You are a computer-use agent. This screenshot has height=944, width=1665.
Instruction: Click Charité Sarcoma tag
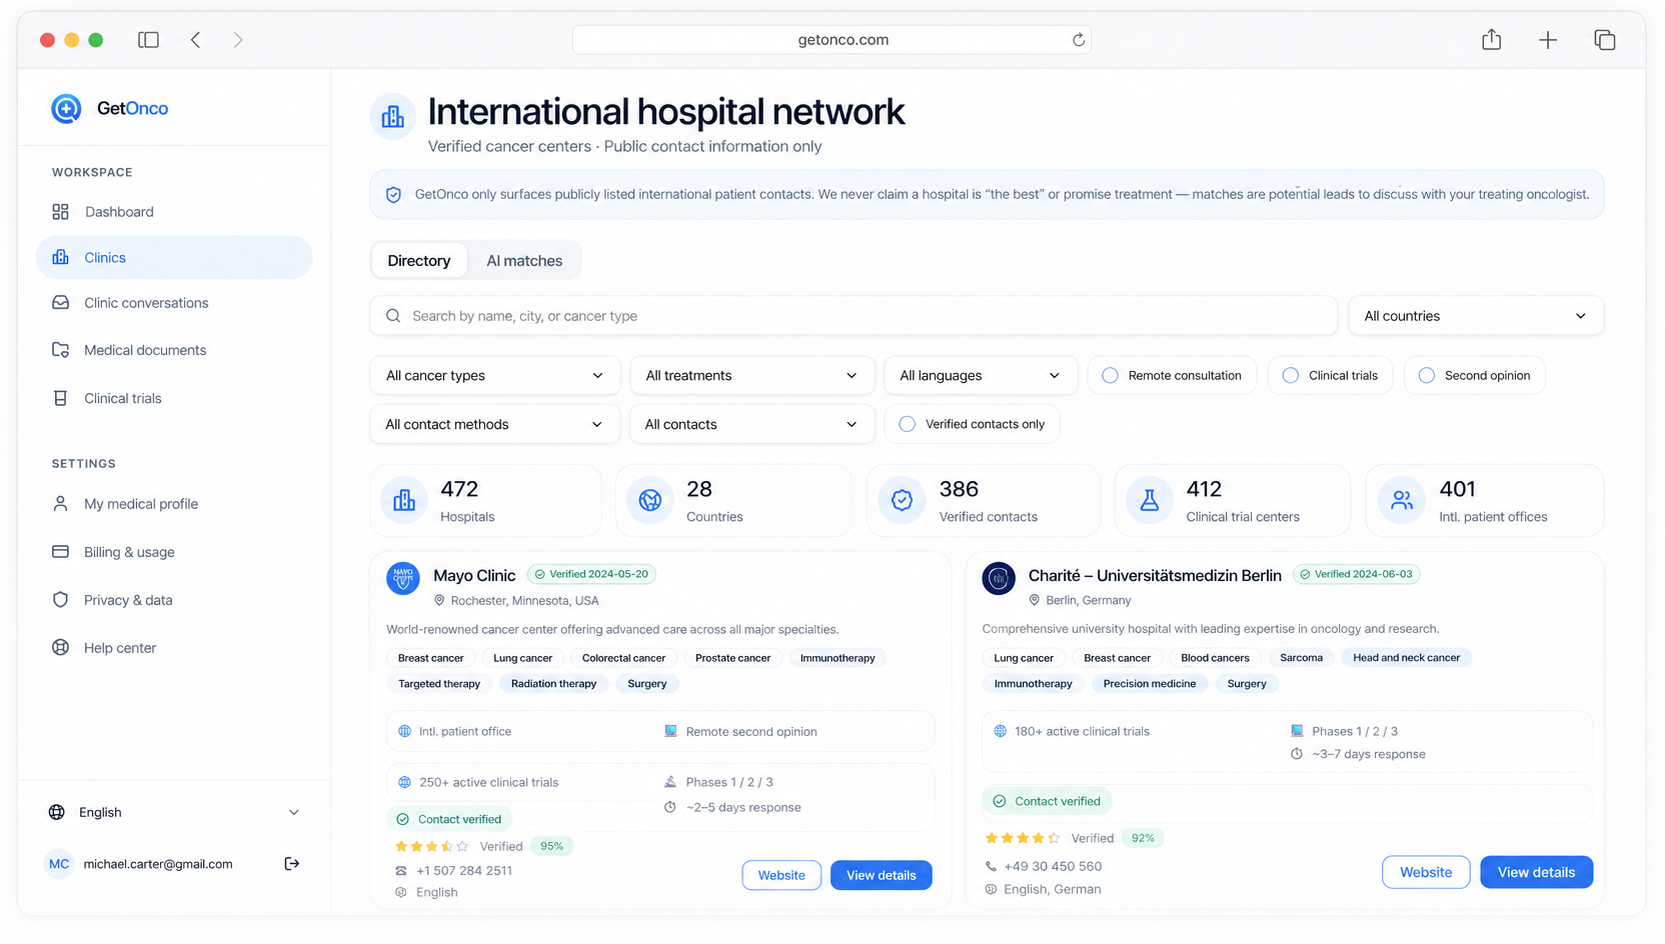[1301, 658]
